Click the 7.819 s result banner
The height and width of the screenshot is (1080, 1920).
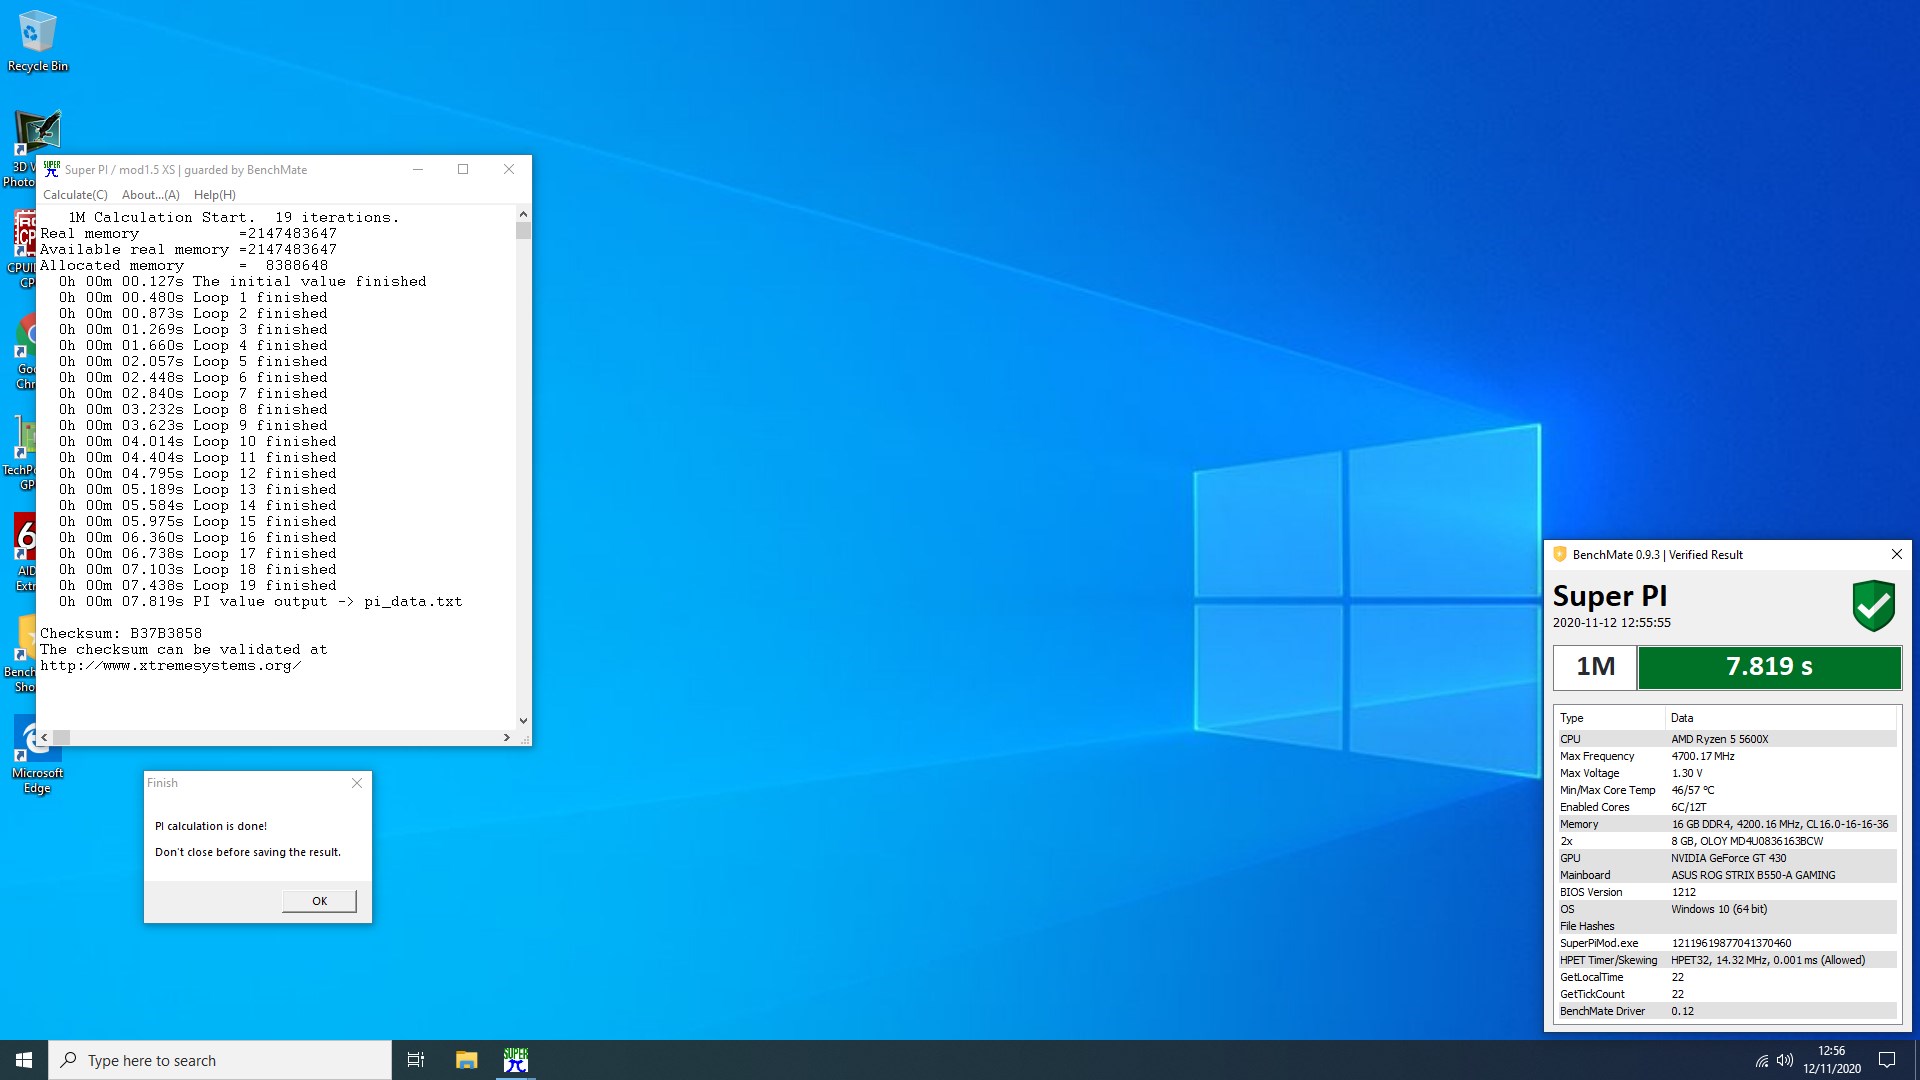(x=1769, y=667)
